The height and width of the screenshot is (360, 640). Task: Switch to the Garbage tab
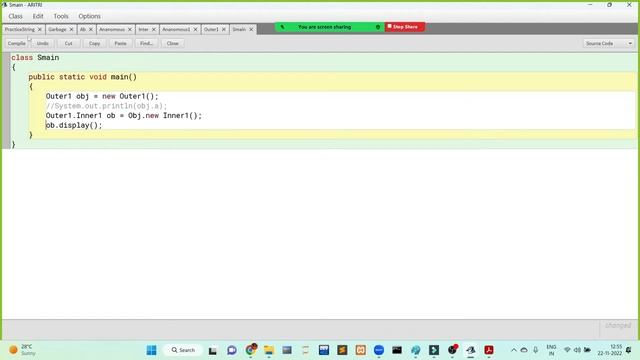[57, 29]
